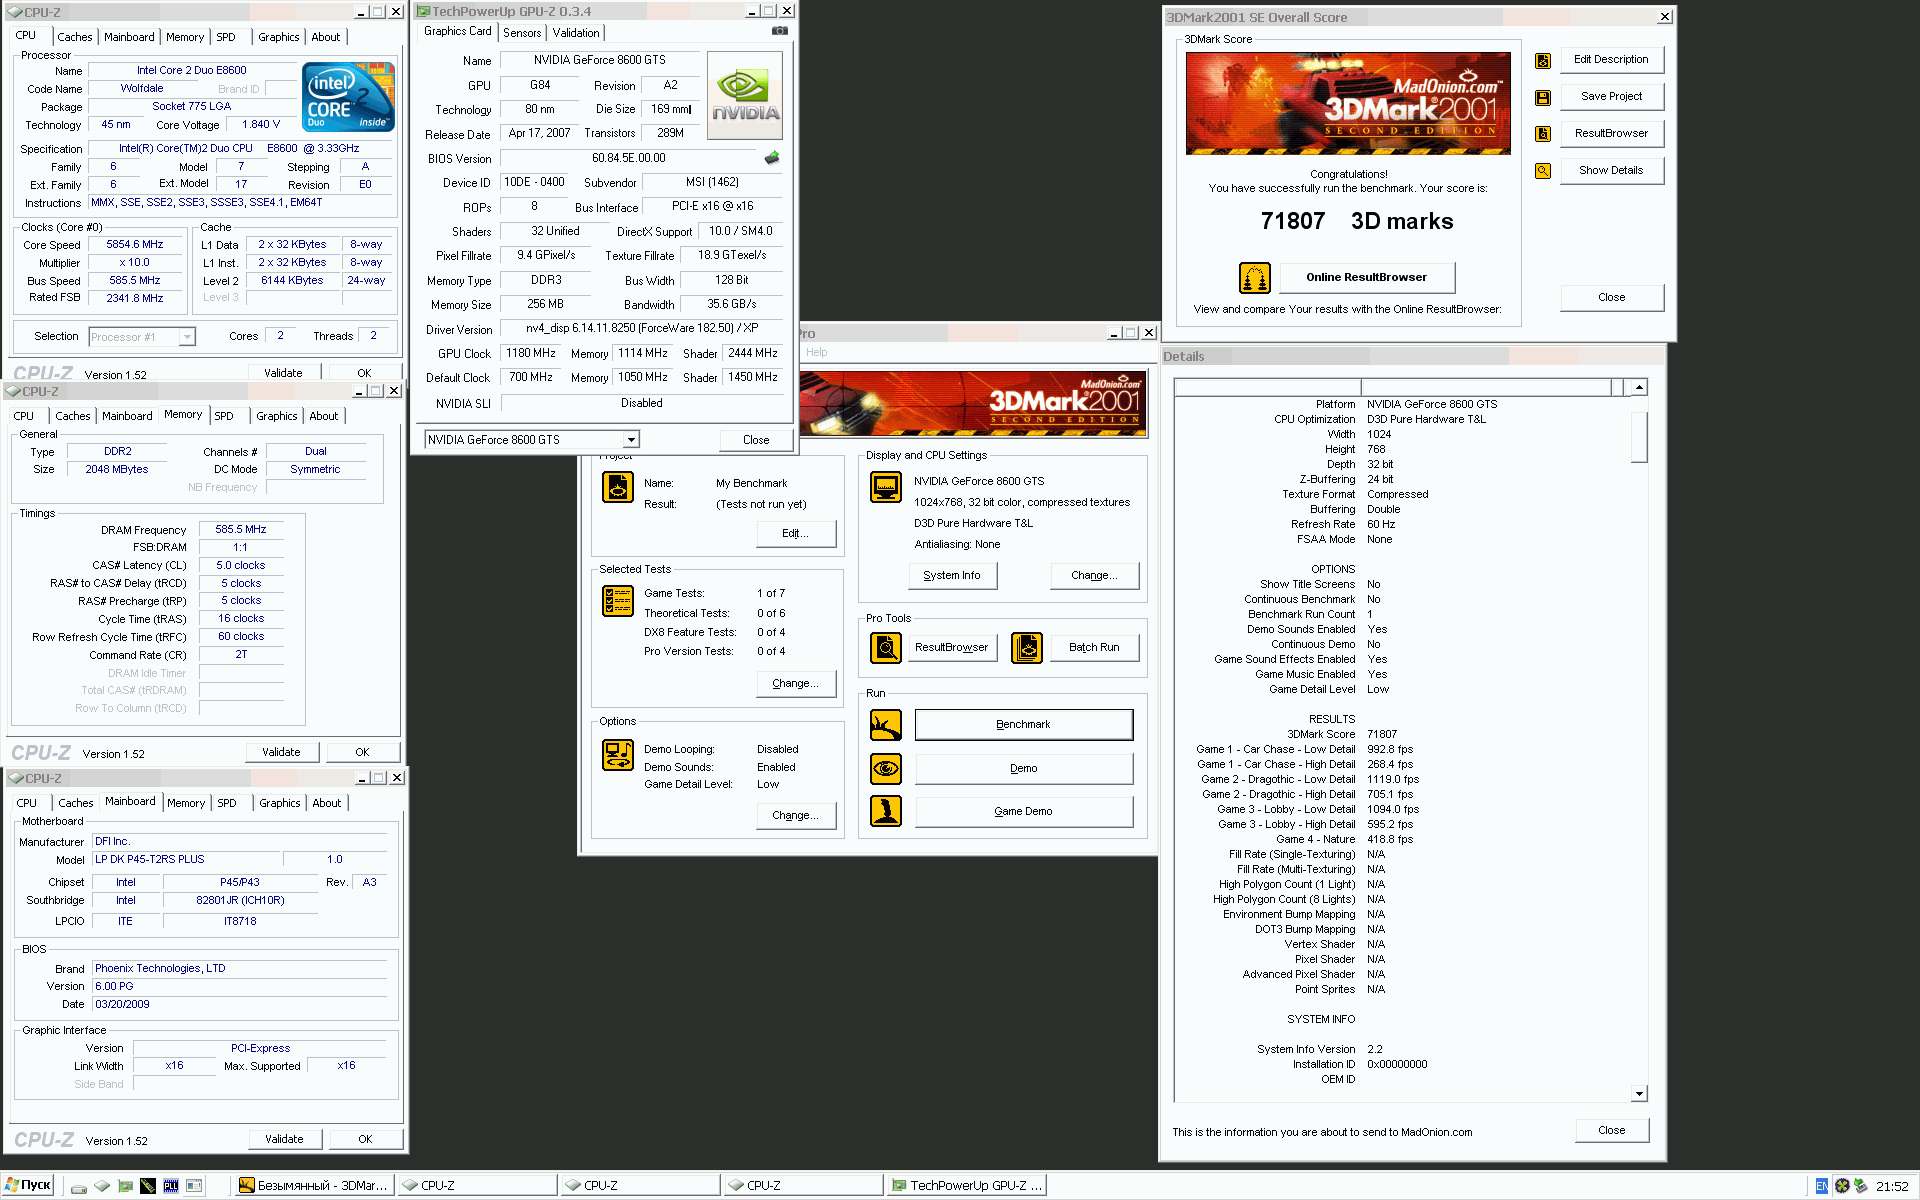Click Change... under Display and CPU Settings
1920x1200 pixels.
coord(1094,576)
